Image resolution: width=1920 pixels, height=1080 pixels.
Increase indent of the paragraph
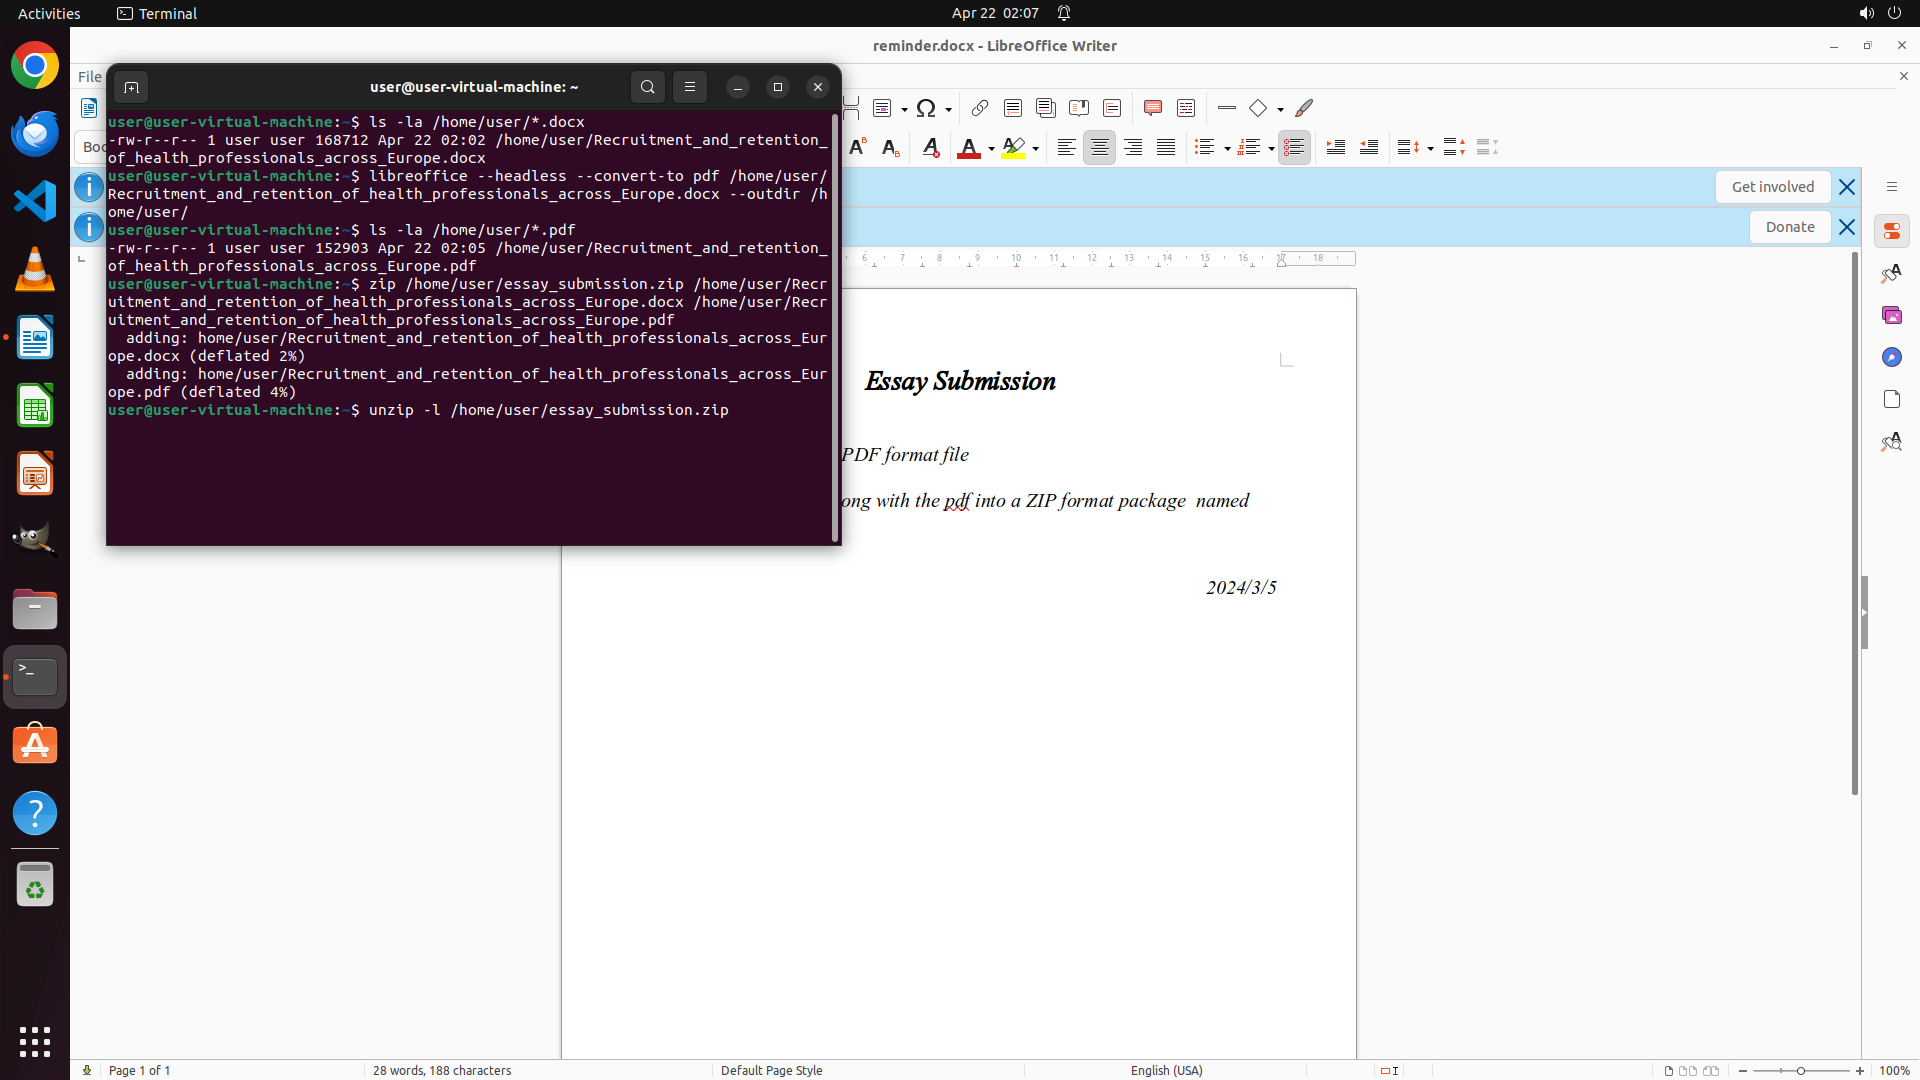point(1335,148)
